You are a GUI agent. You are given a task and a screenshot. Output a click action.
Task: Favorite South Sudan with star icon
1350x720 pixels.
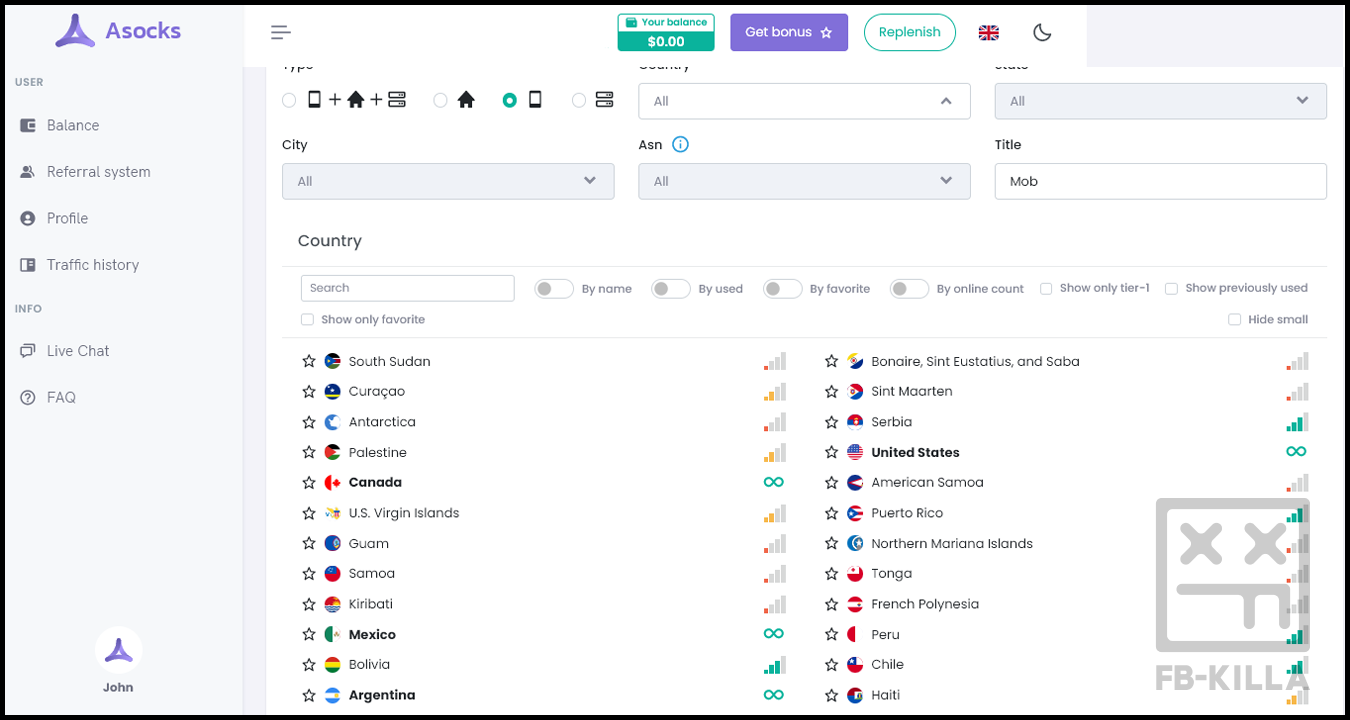pyautogui.click(x=309, y=362)
